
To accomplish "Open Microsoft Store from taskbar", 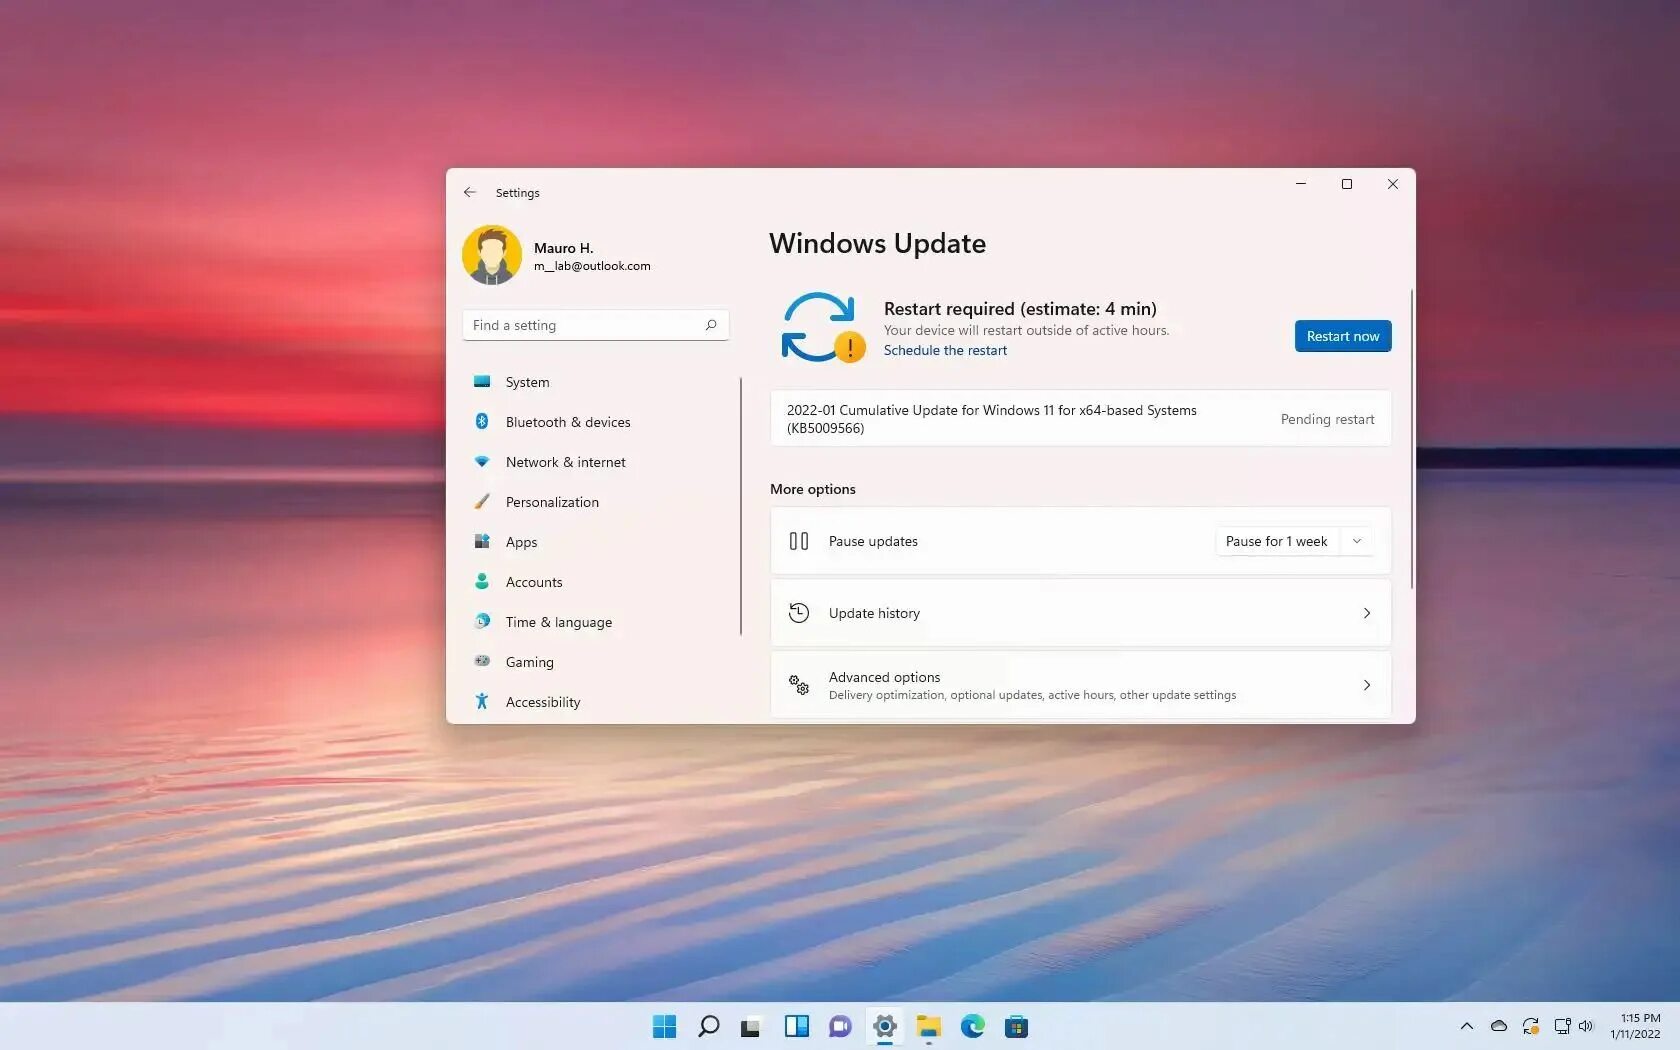I will pos(1016,1026).
